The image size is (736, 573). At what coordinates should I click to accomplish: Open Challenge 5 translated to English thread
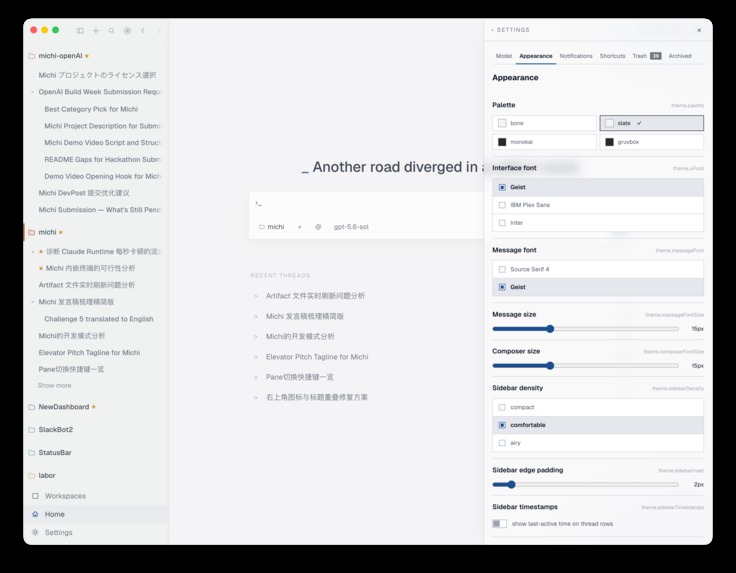click(99, 319)
